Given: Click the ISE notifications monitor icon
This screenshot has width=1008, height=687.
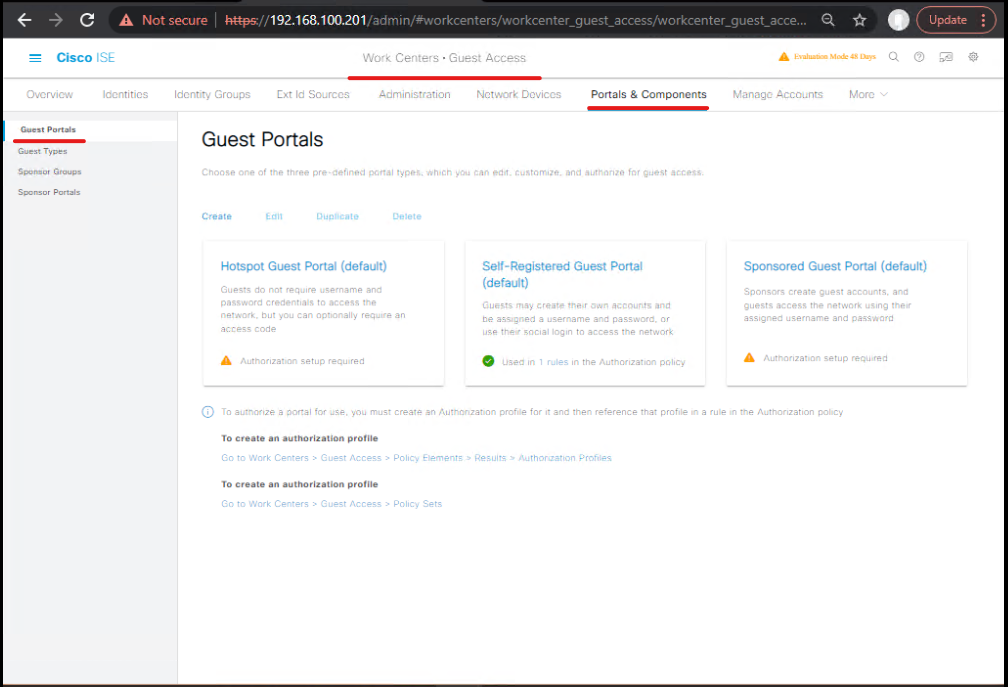Looking at the screenshot, I should point(946,57).
